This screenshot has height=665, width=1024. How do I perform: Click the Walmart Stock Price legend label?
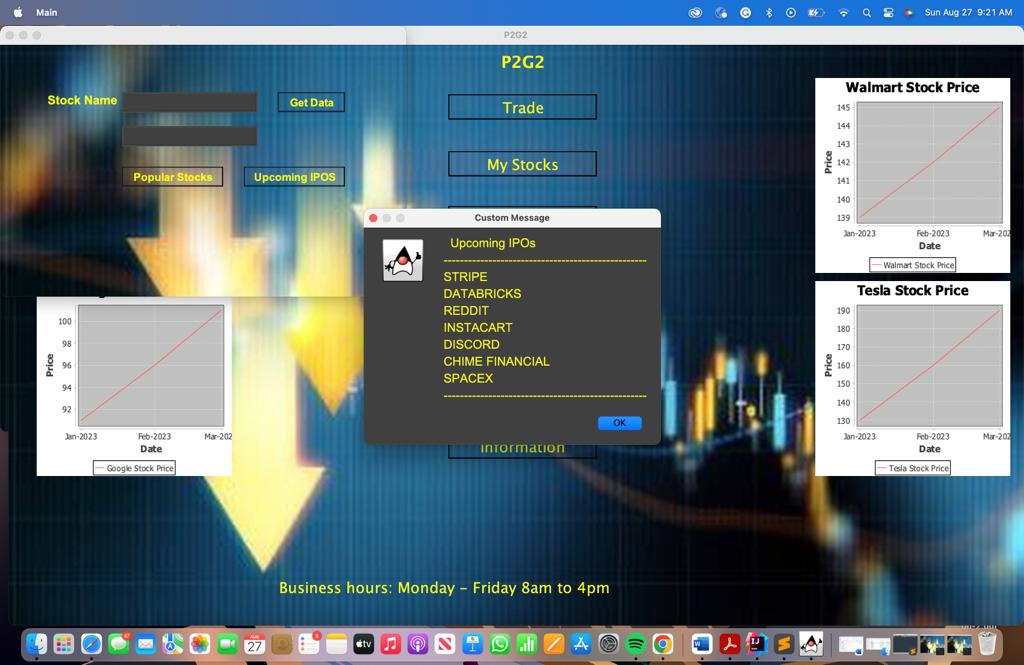pos(912,265)
